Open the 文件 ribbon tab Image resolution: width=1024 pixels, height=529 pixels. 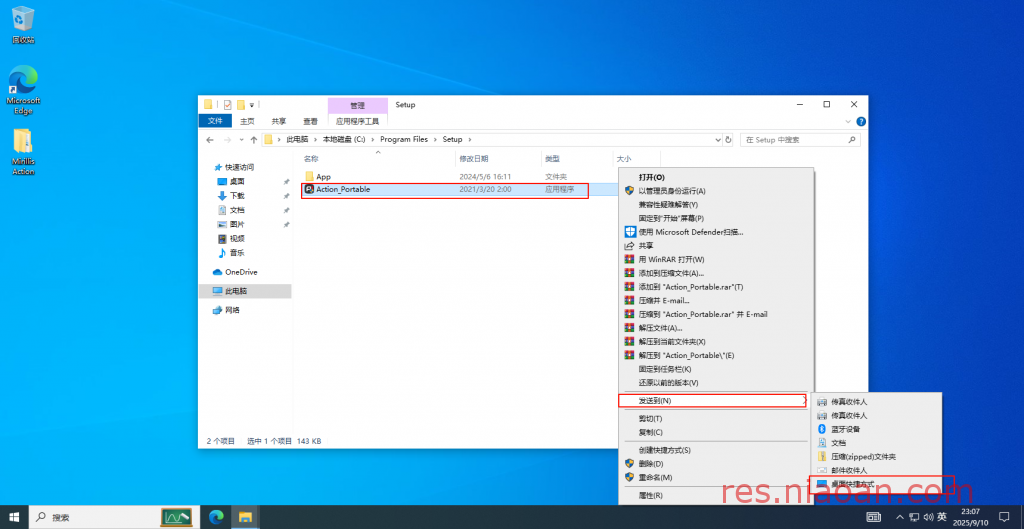[x=215, y=121]
